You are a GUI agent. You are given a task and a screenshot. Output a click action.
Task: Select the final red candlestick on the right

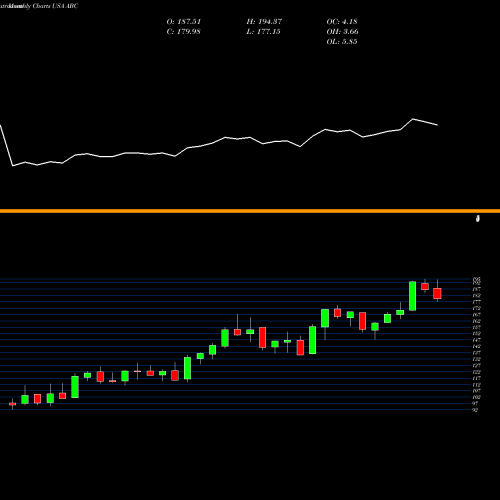coord(437,293)
